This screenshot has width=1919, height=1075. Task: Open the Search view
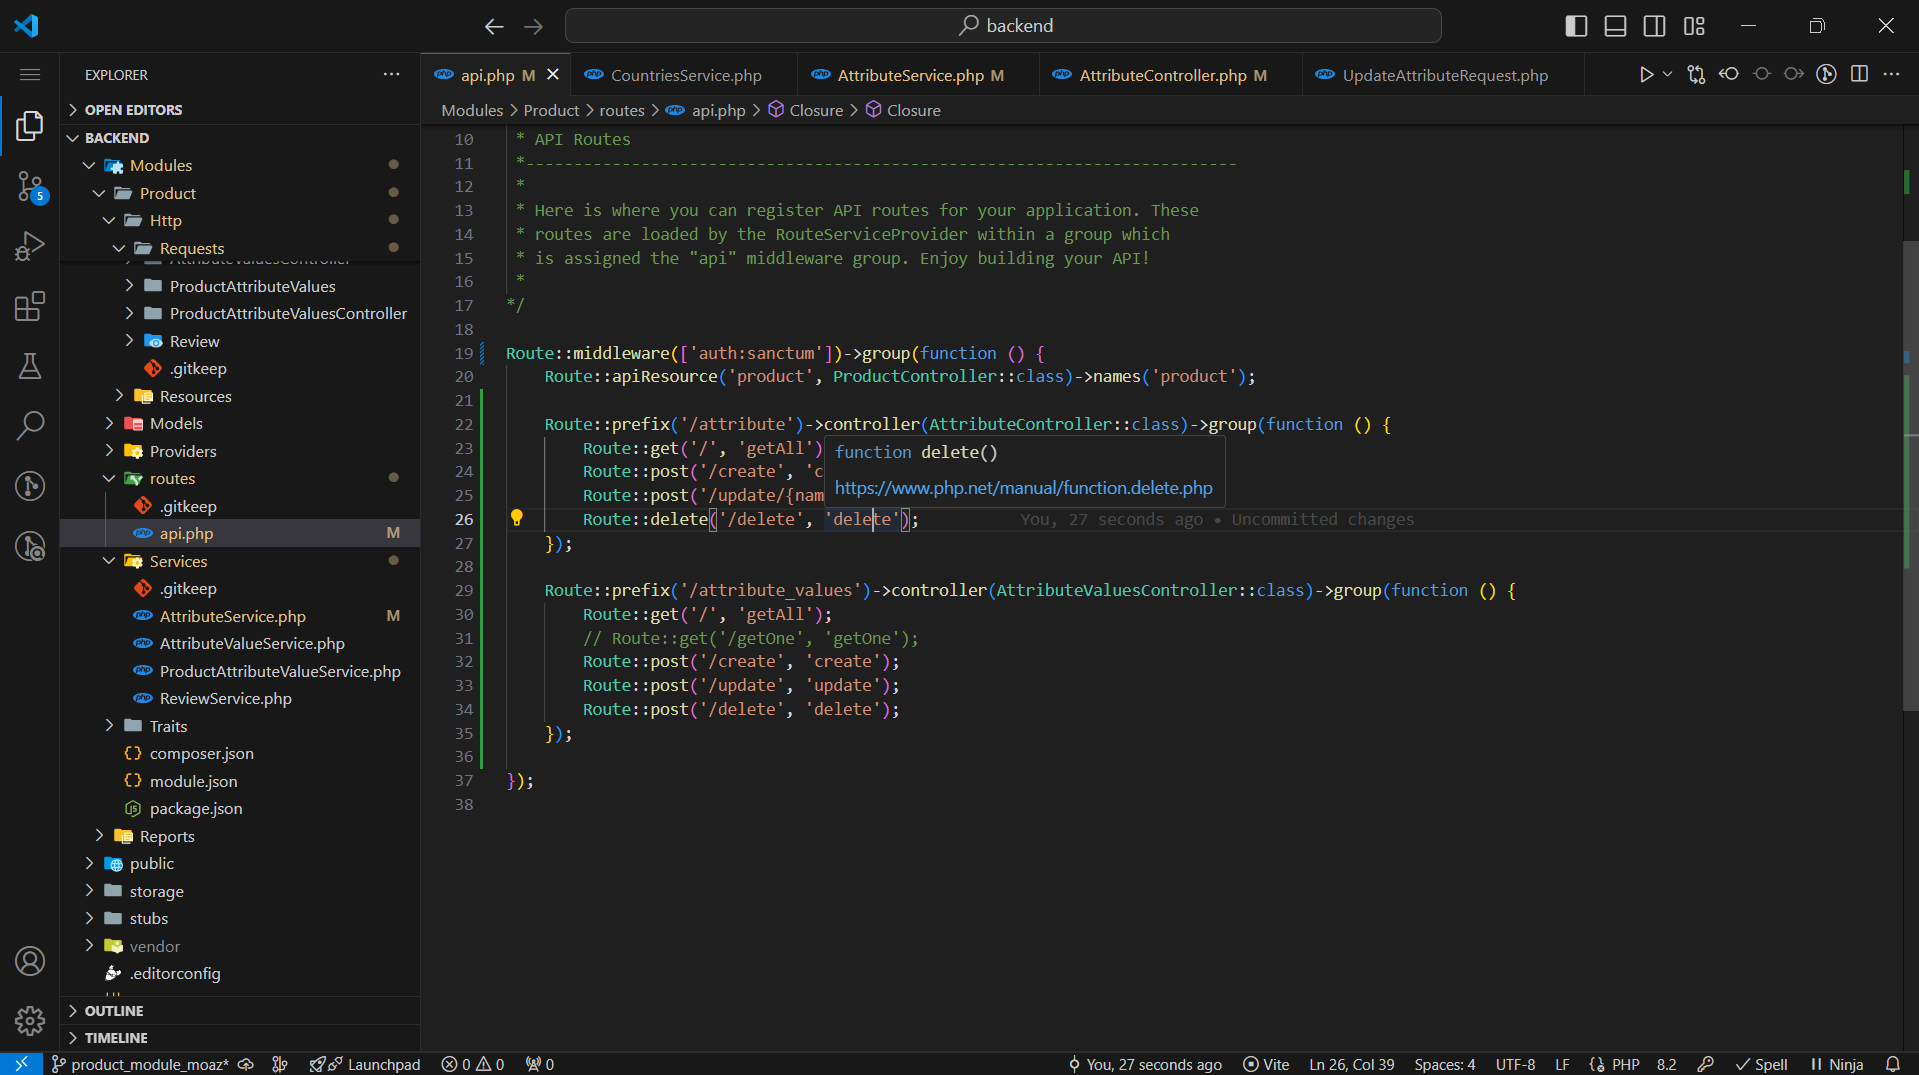[x=30, y=425]
